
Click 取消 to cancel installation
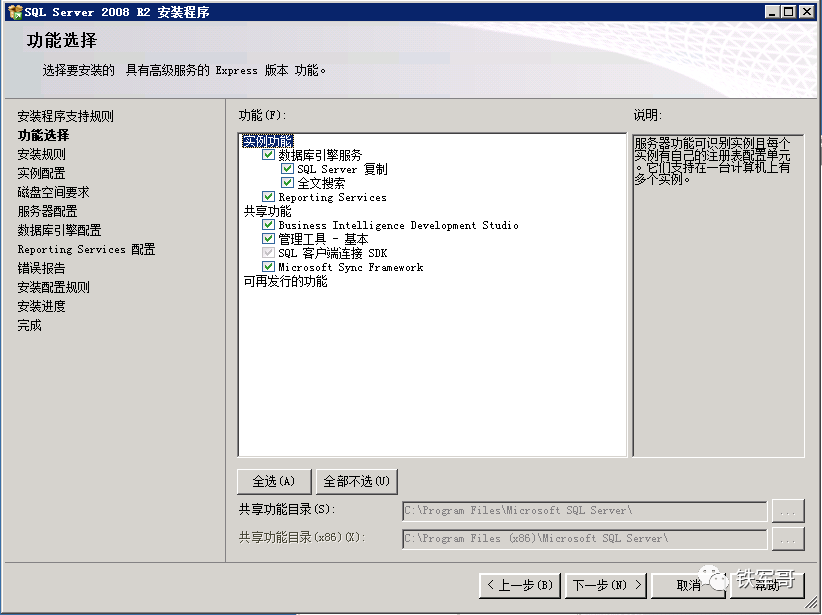(x=687, y=585)
